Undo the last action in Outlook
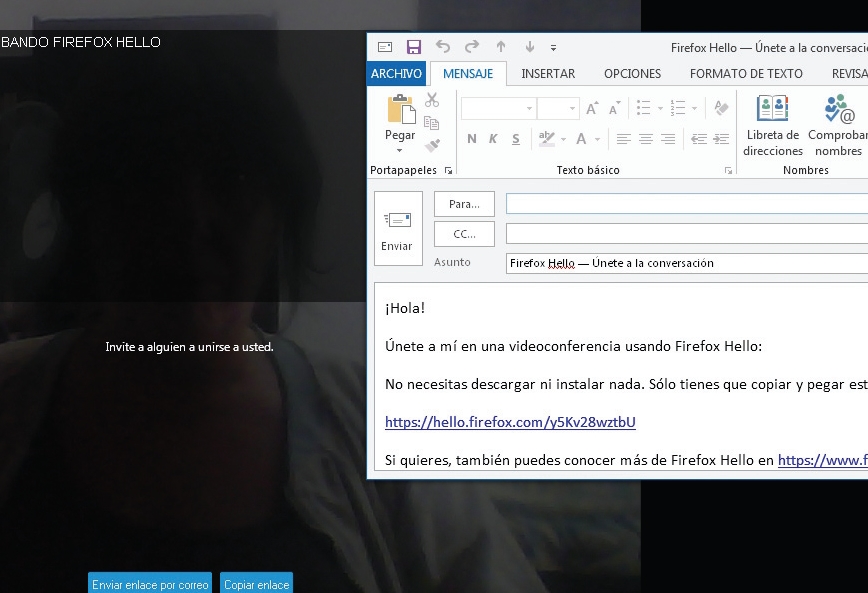The image size is (868, 593). pyautogui.click(x=443, y=47)
